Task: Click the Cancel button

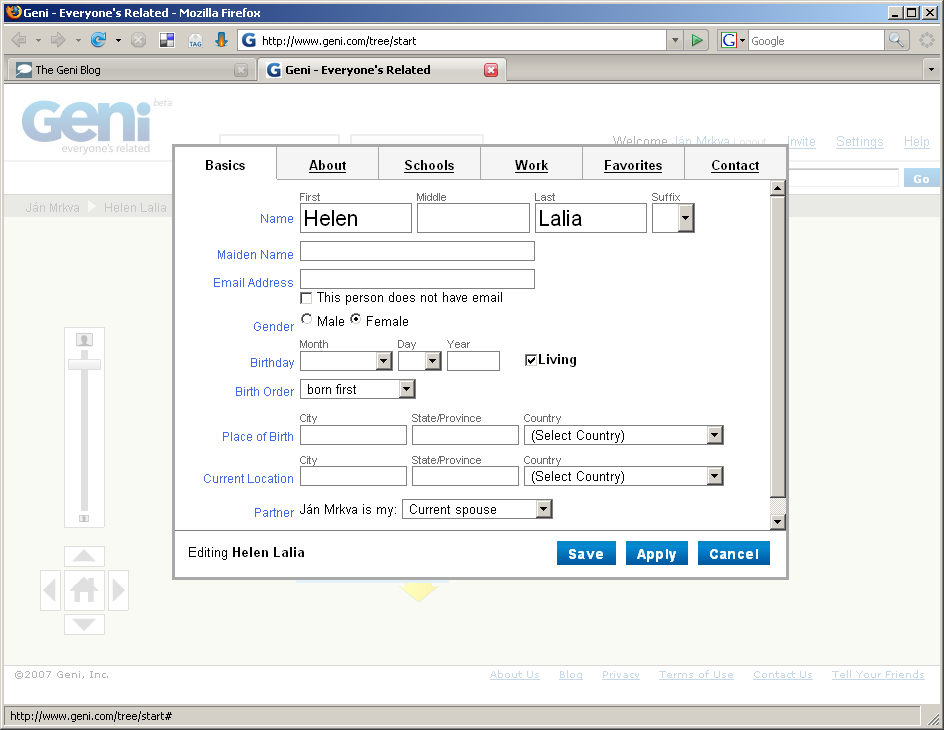Action: (x=734, y=553)
